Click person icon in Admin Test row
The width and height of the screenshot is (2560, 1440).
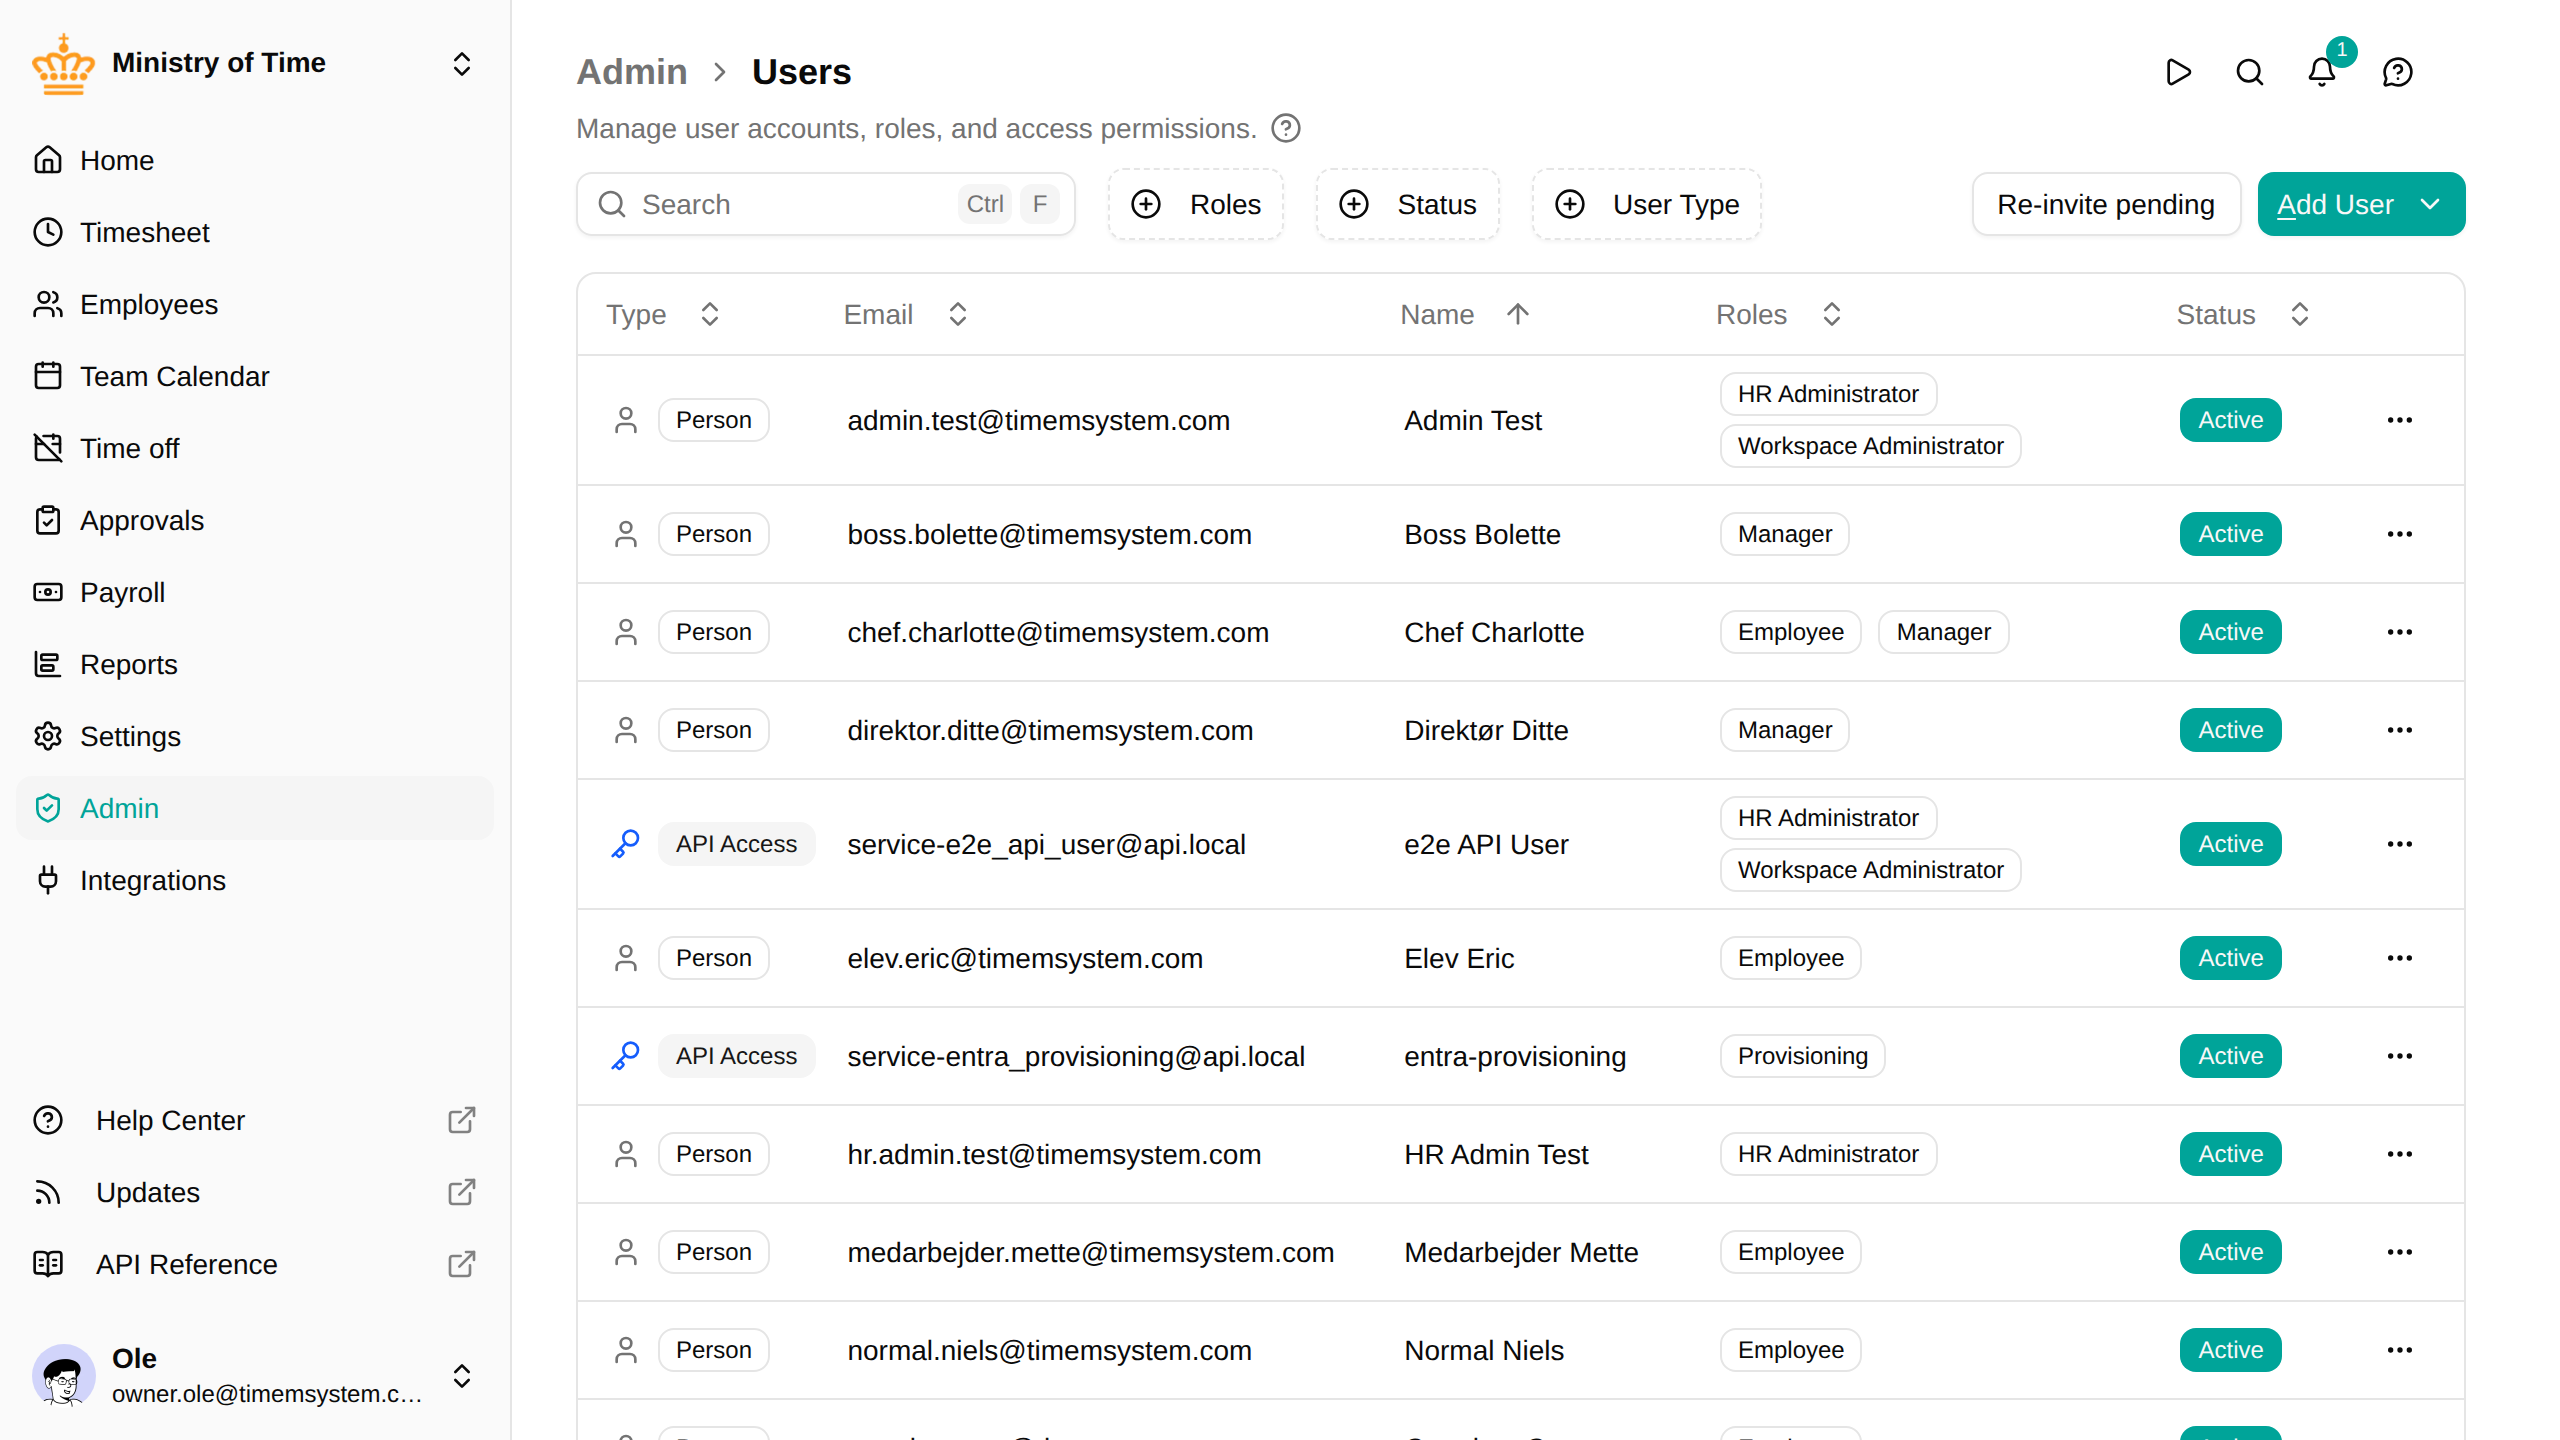coord(626,420)
